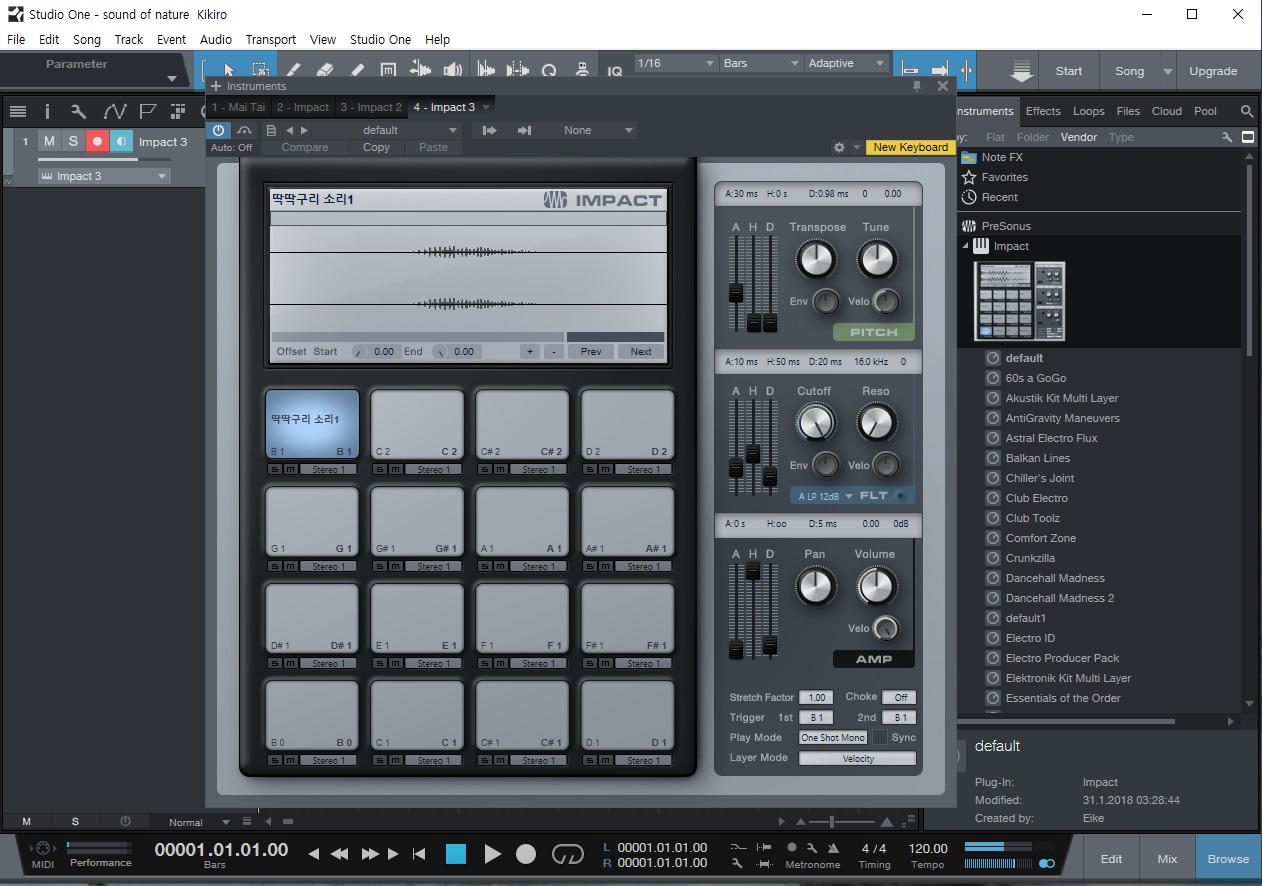The height and width of the screenshot is (886, 1262).
Task: Open the Recent clock item in the browser
Action: coord(969,197)
